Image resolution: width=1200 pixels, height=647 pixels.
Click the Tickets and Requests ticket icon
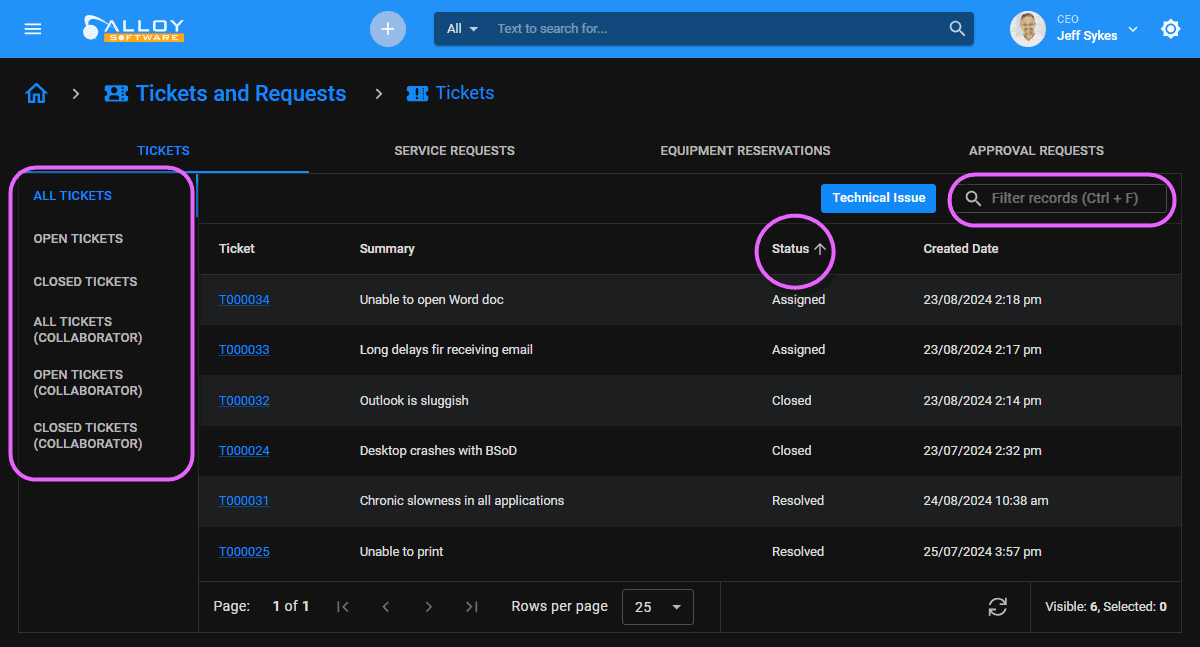116,94
